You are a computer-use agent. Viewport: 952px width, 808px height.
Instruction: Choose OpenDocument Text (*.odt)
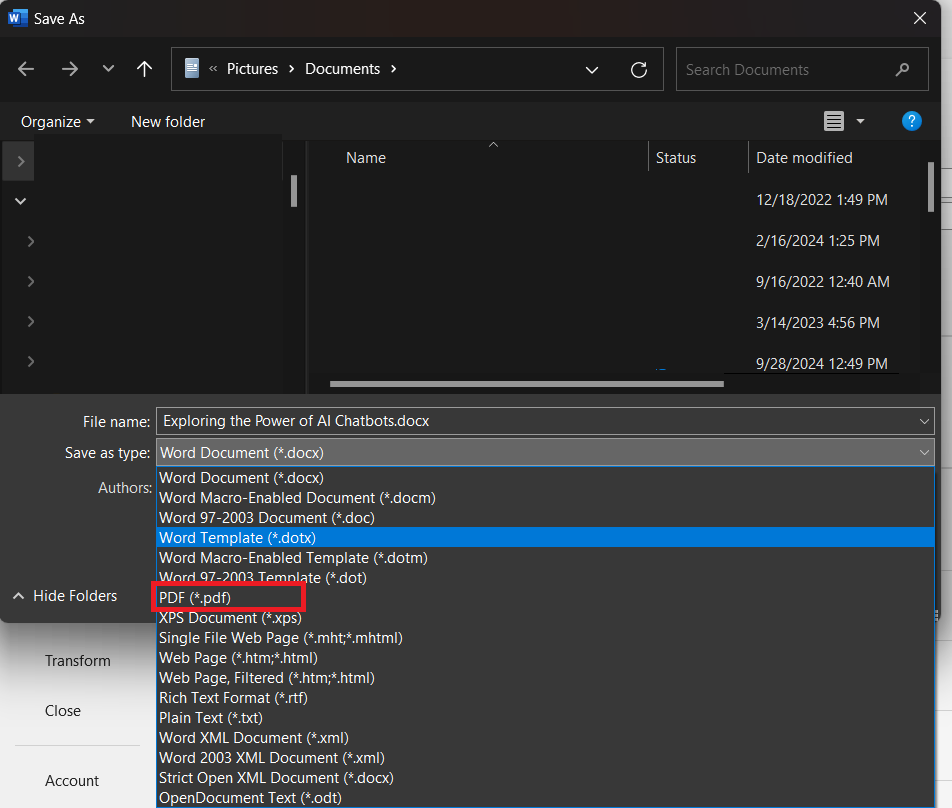545,798
